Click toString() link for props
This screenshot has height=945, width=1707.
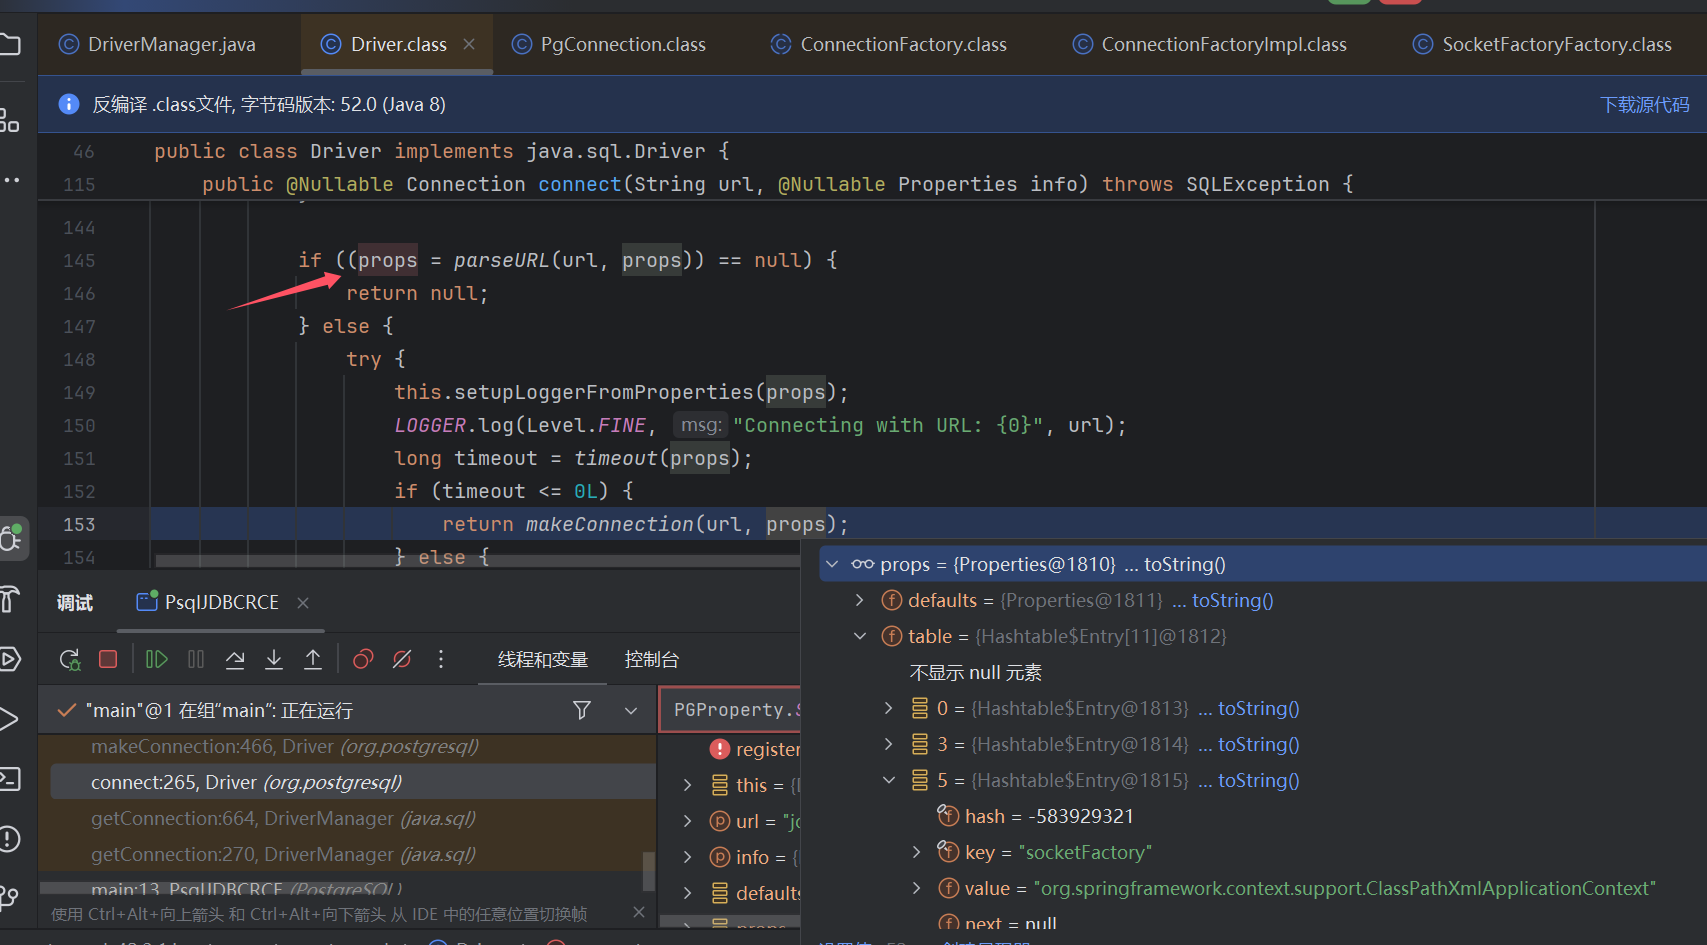1185,564
